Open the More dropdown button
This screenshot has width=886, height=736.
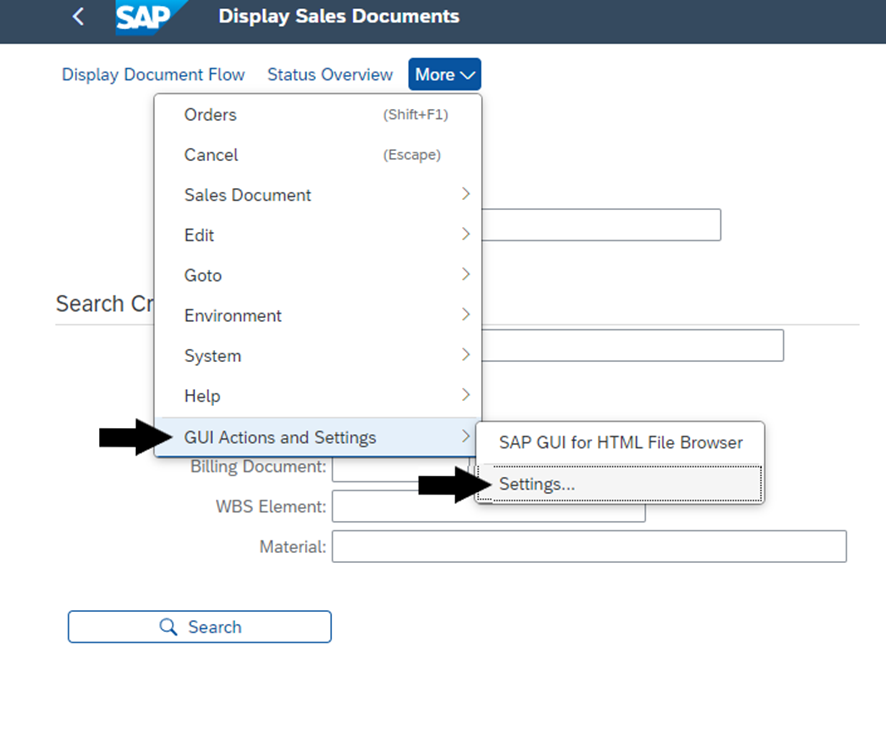click(x=445, y=74)
